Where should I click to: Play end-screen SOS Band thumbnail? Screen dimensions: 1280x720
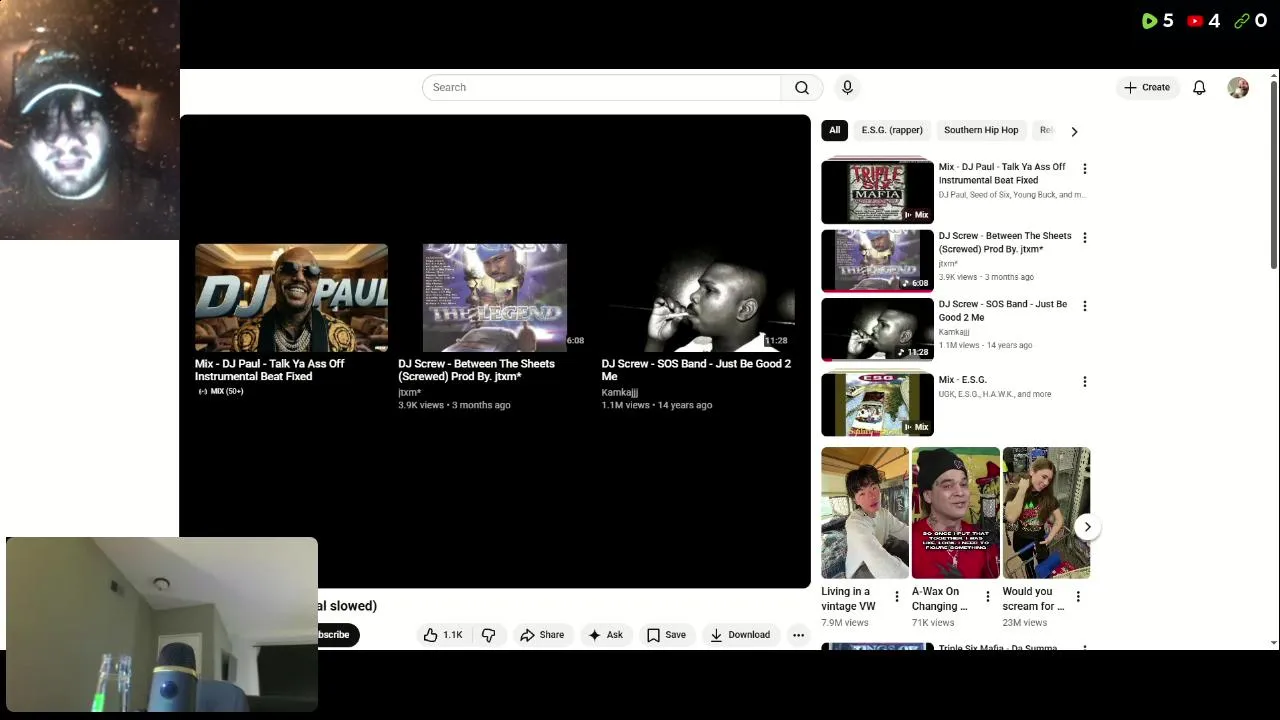[698, 298]
